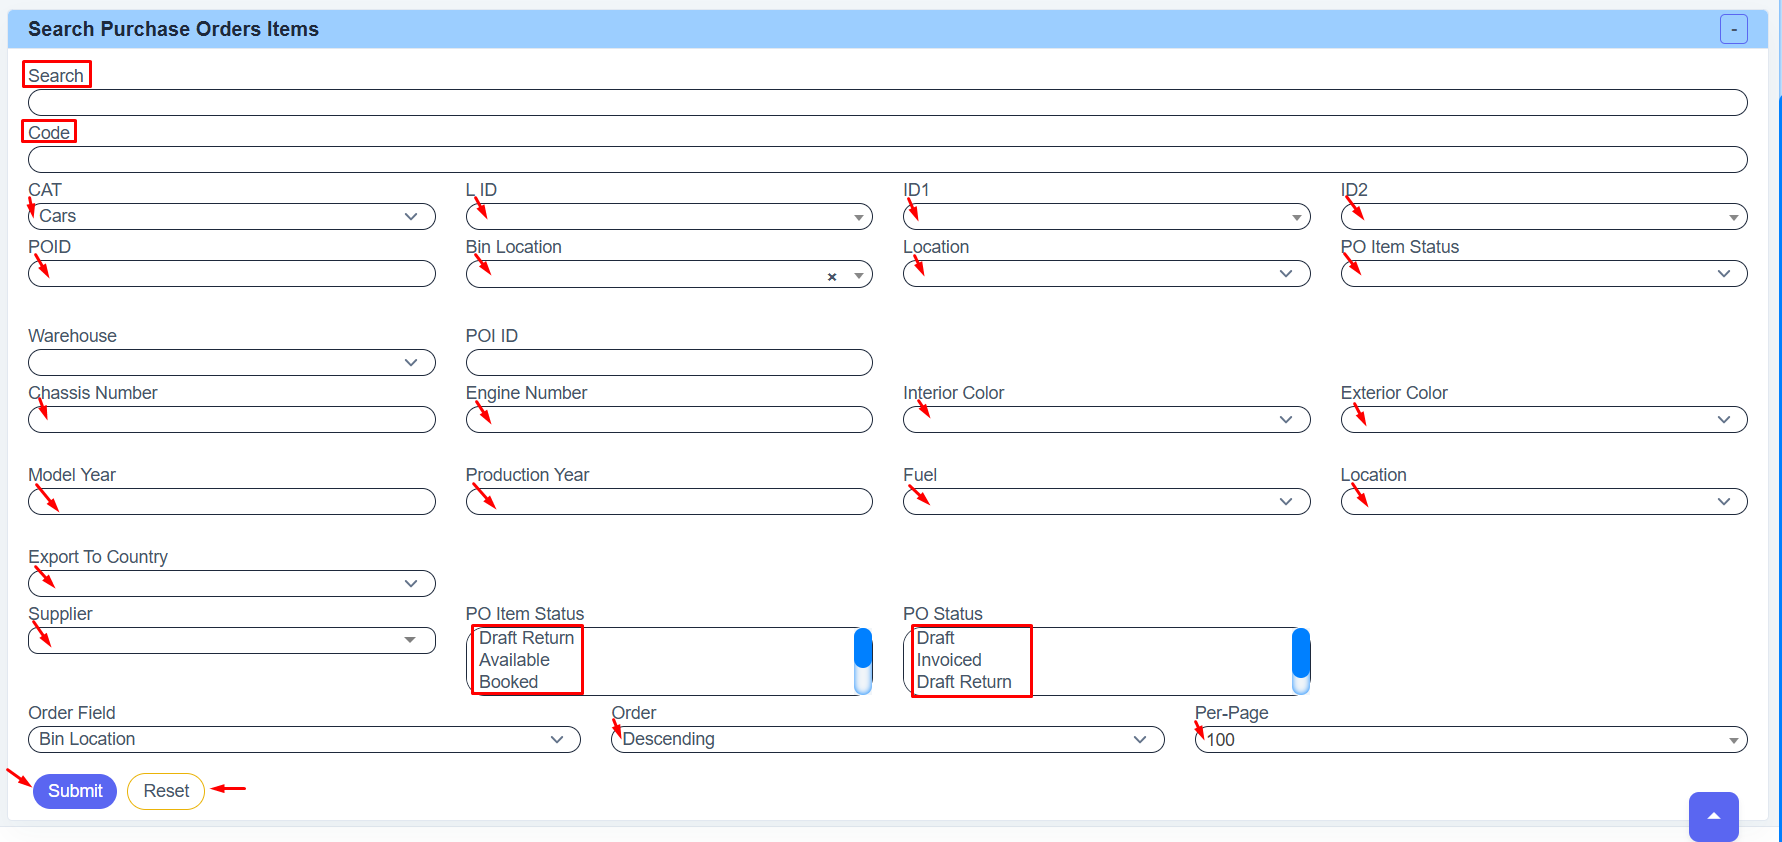The height and width of the screenshot is (842, 1782).
Task: Open the Order dropdown showing Descending
Action: (x=888, y=739)
